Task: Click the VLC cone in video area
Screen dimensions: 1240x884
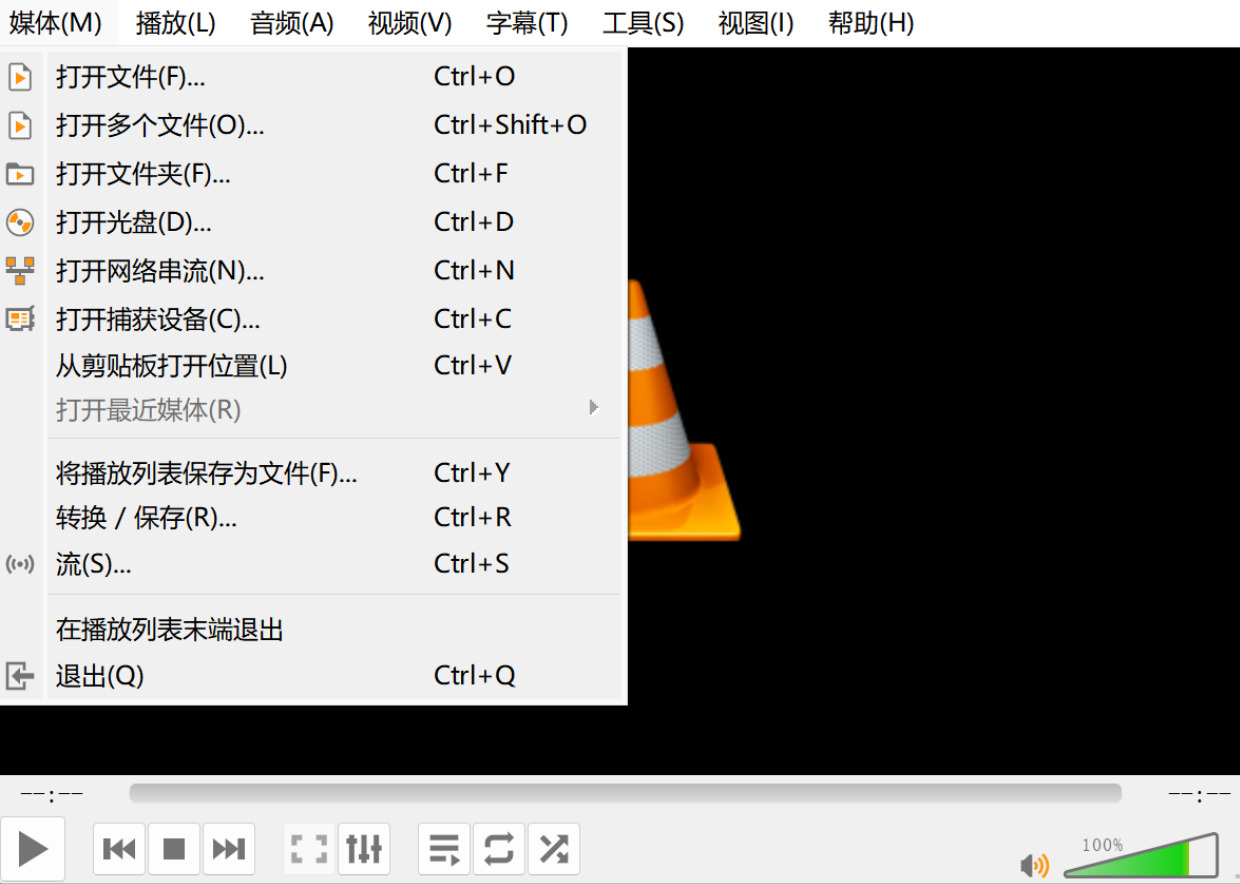Action: [x=684, y=410]
